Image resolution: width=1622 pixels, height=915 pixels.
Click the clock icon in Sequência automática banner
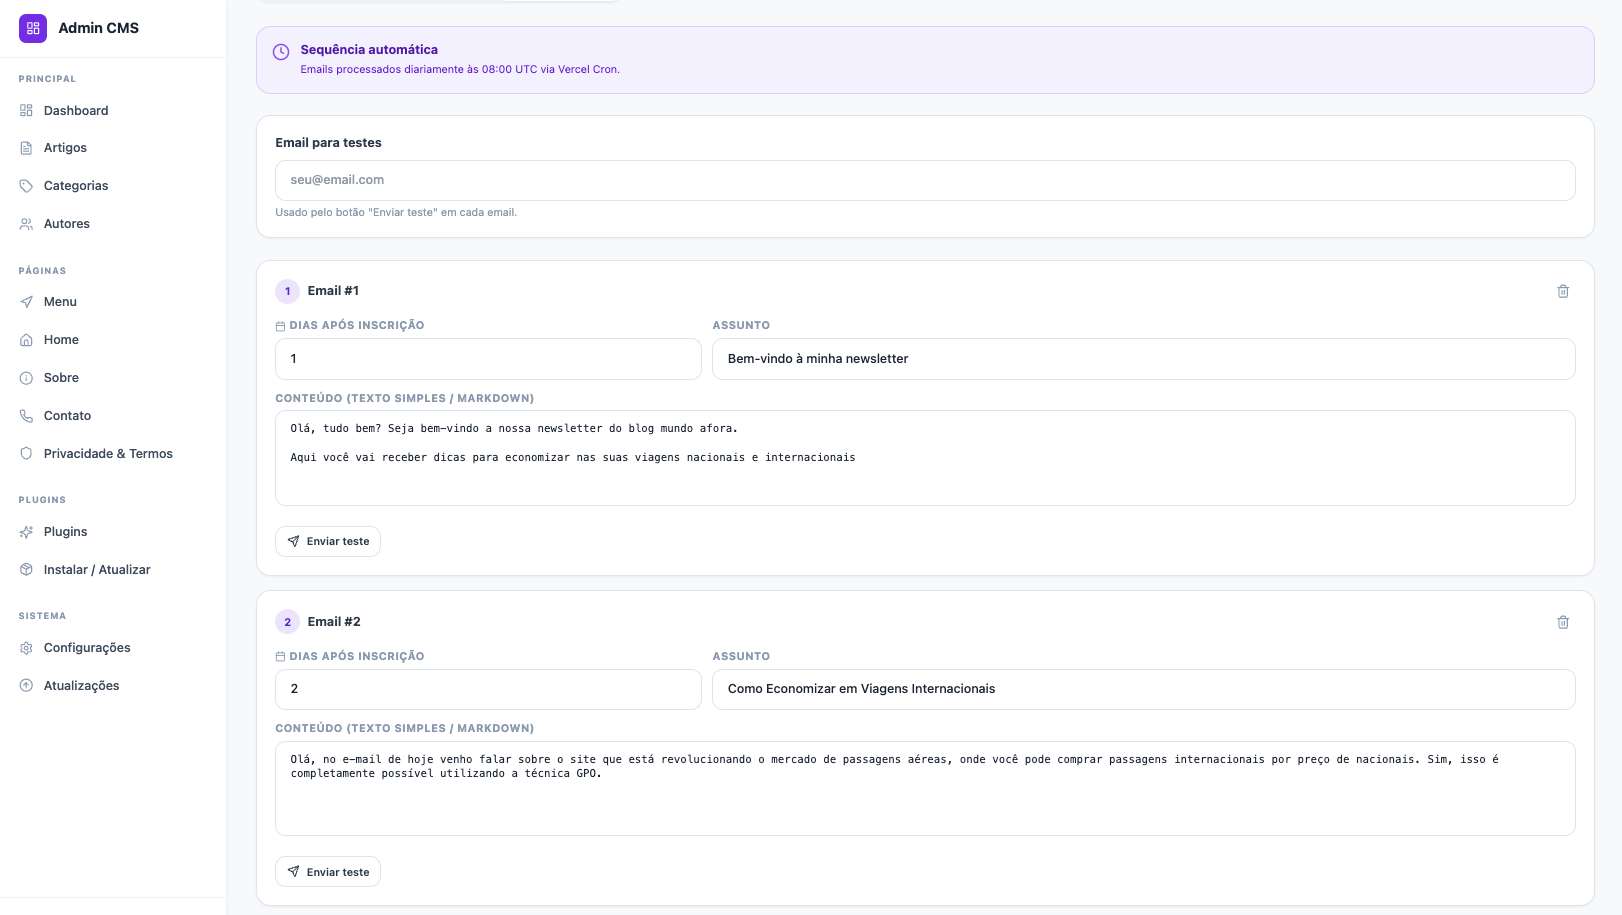pos(281,52)
